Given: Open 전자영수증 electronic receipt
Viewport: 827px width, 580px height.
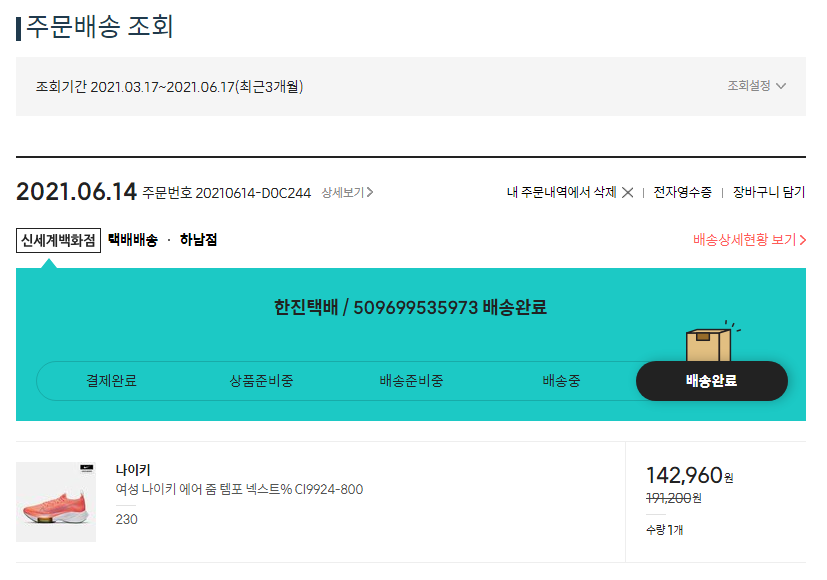Looking at the screenshot, I should pos(682,192).
